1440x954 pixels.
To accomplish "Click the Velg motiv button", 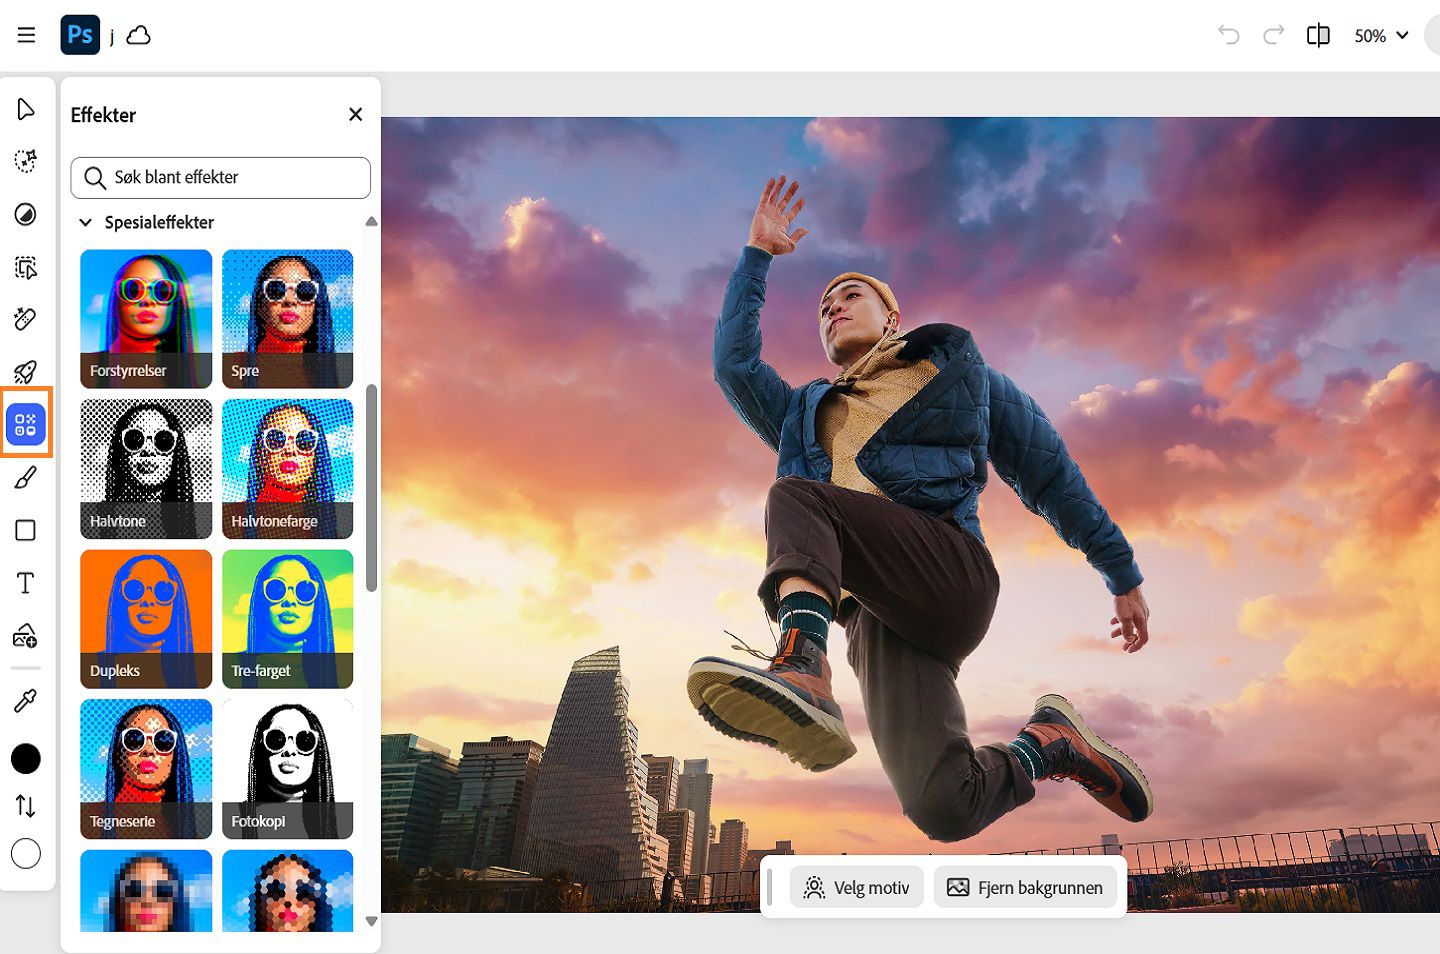I will [x=857, y=888].
